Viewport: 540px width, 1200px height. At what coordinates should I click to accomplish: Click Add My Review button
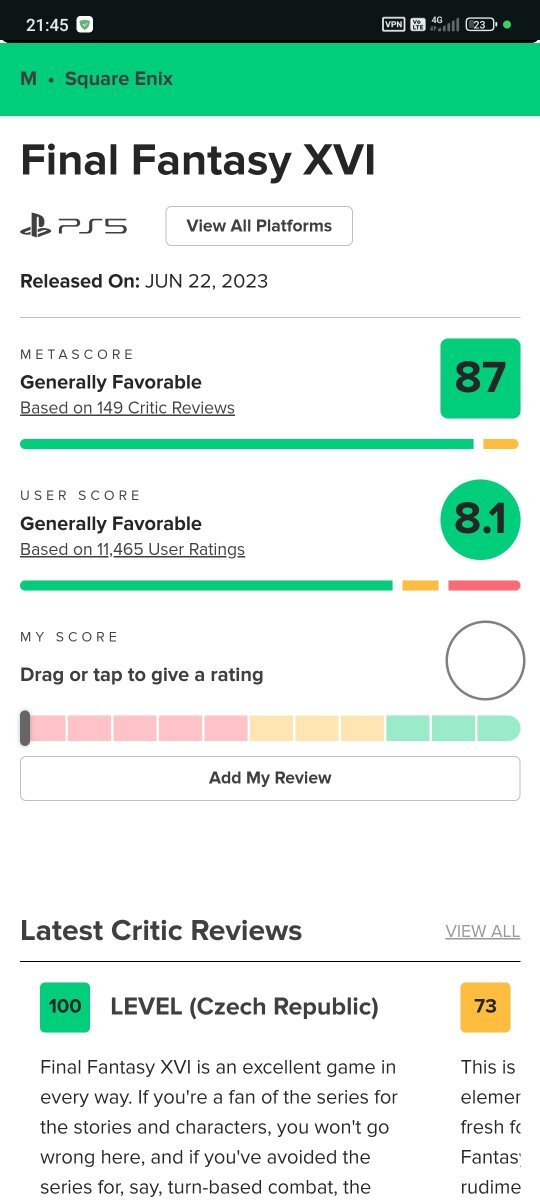(x=270, y=778)
